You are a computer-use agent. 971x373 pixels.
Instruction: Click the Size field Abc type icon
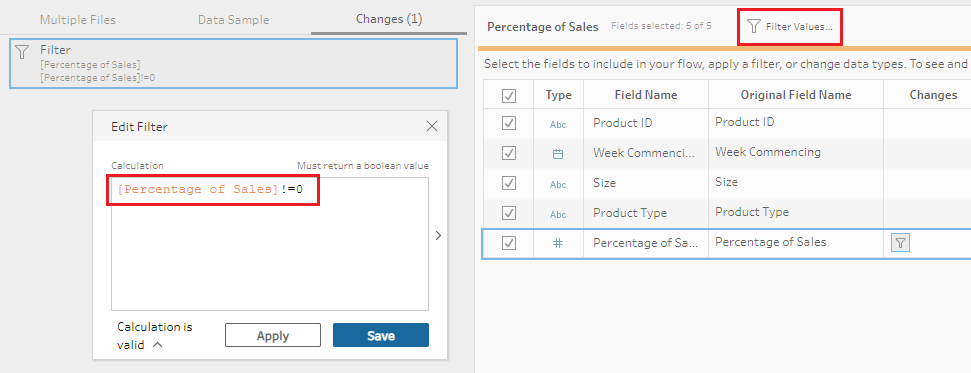point(558,185)
